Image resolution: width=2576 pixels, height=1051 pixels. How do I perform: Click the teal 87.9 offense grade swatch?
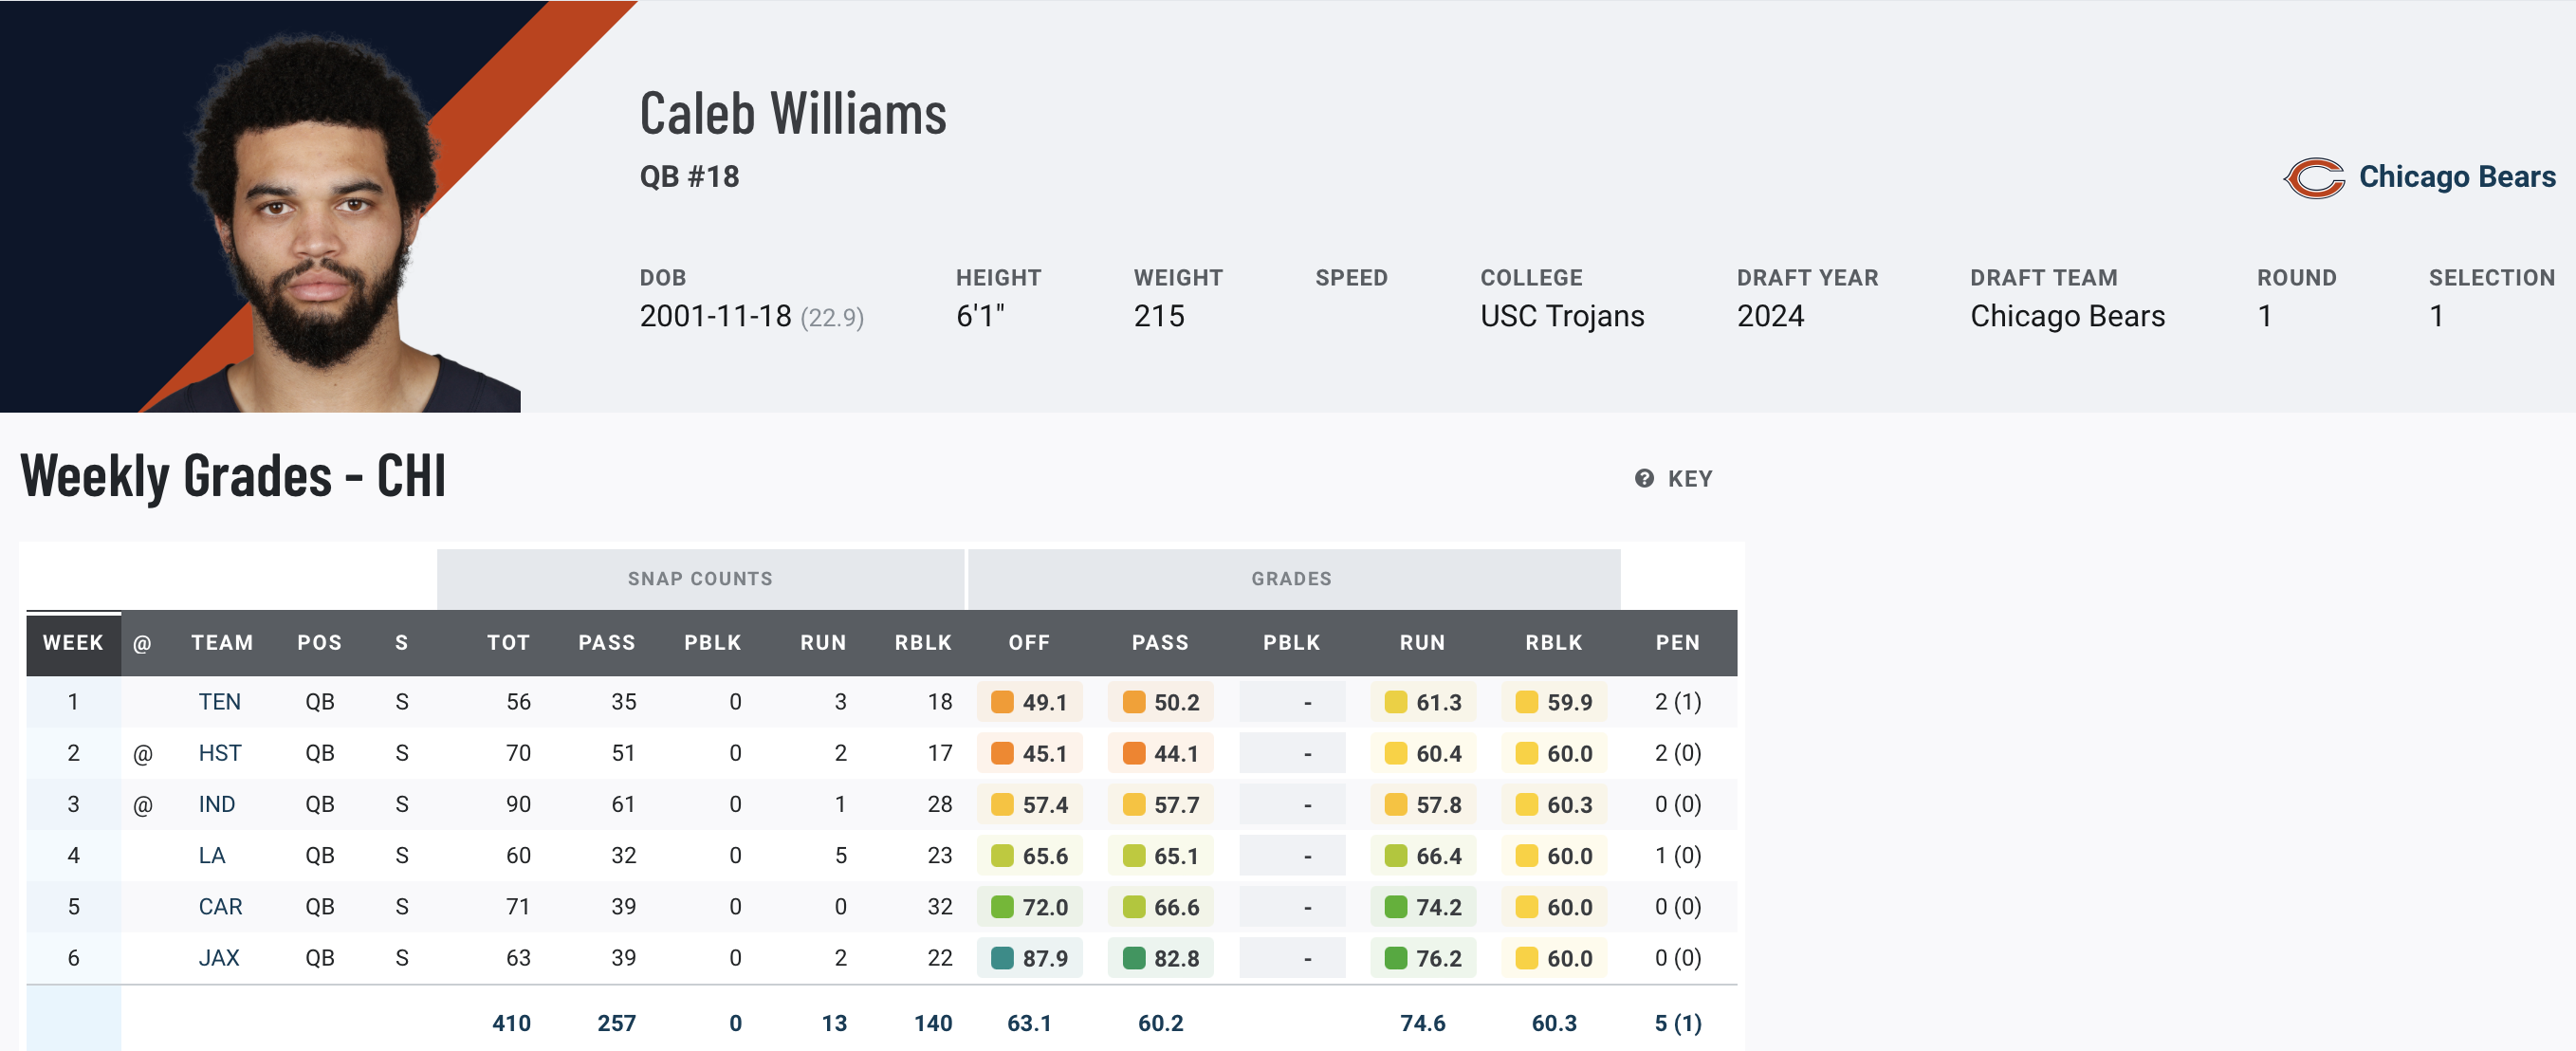coord(1002,958)
